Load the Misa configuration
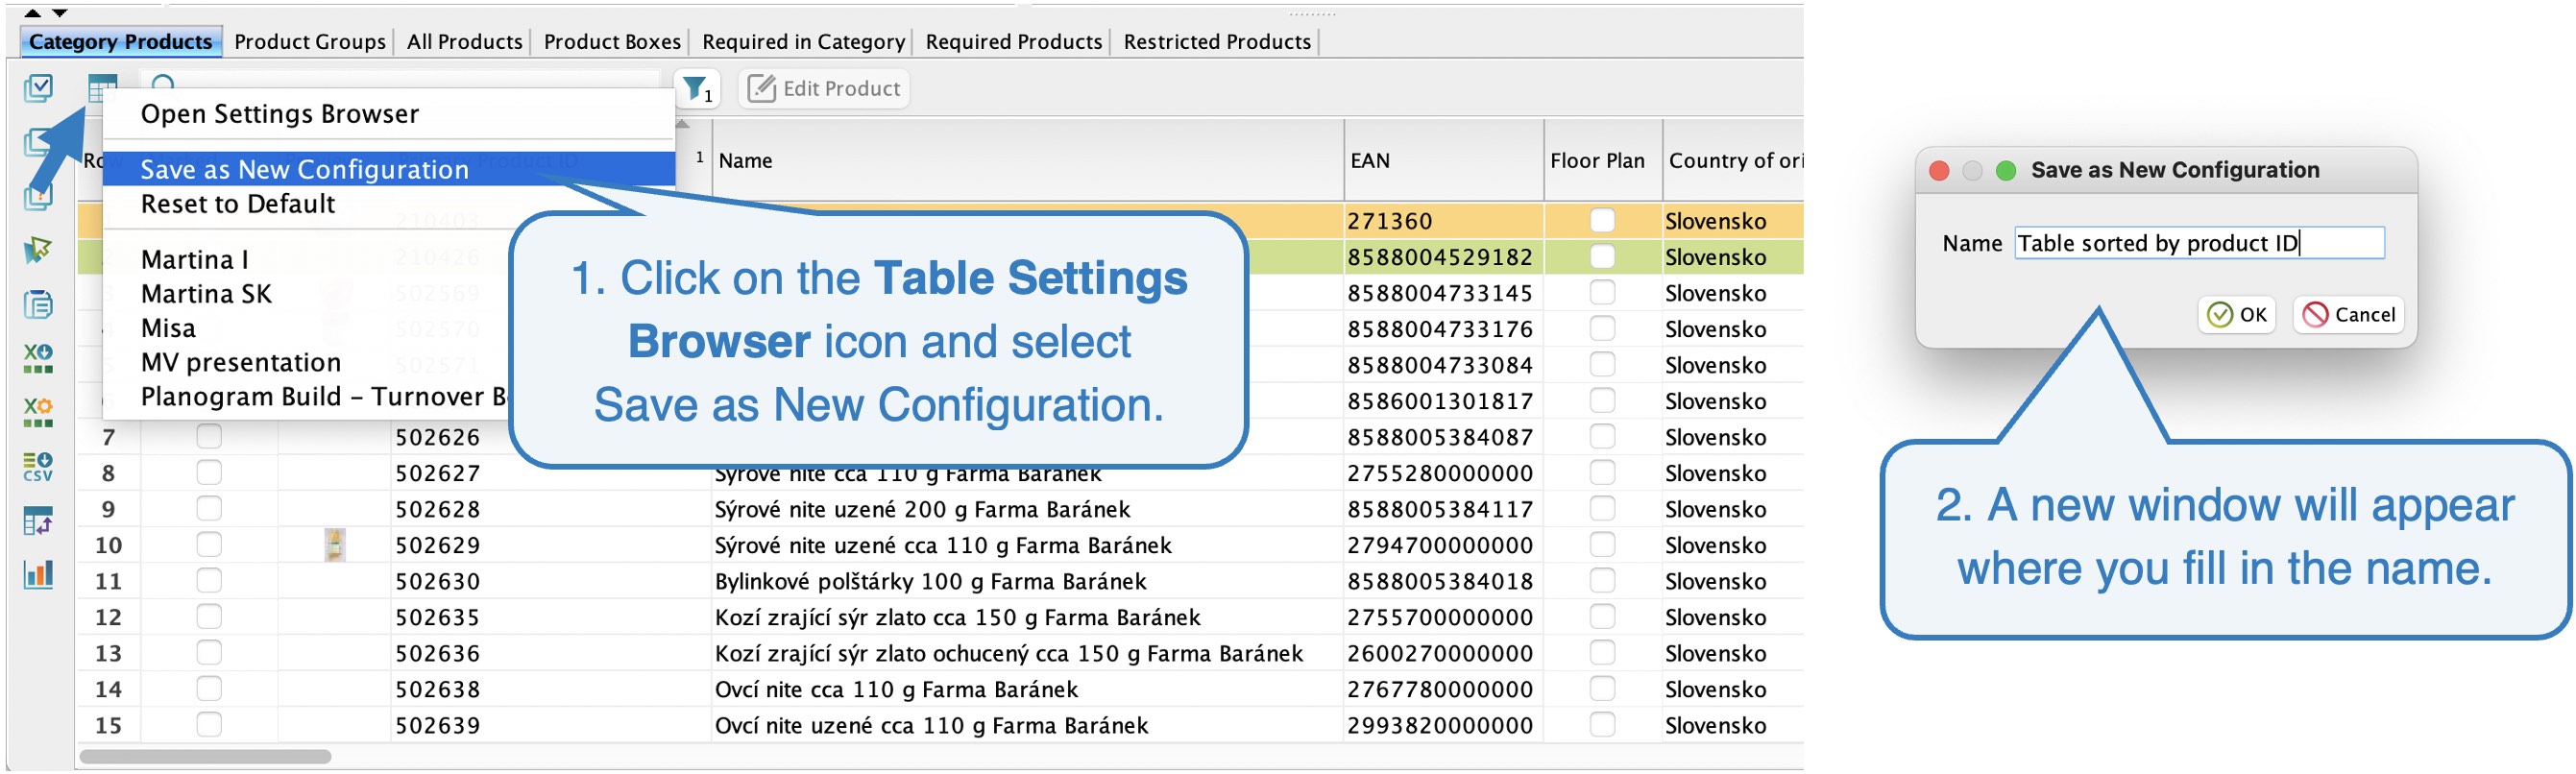 coord(168,328)
